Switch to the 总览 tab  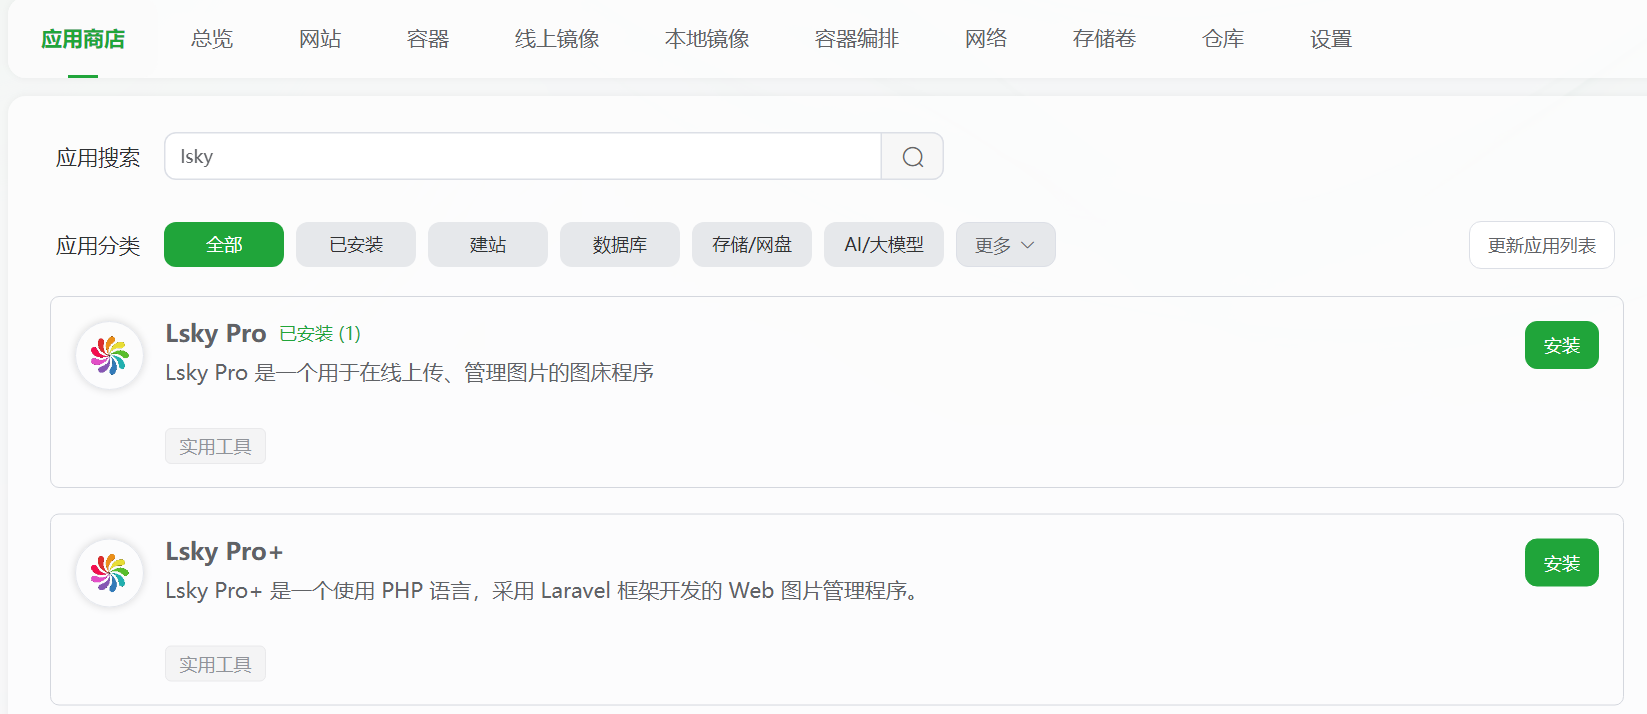212,39
